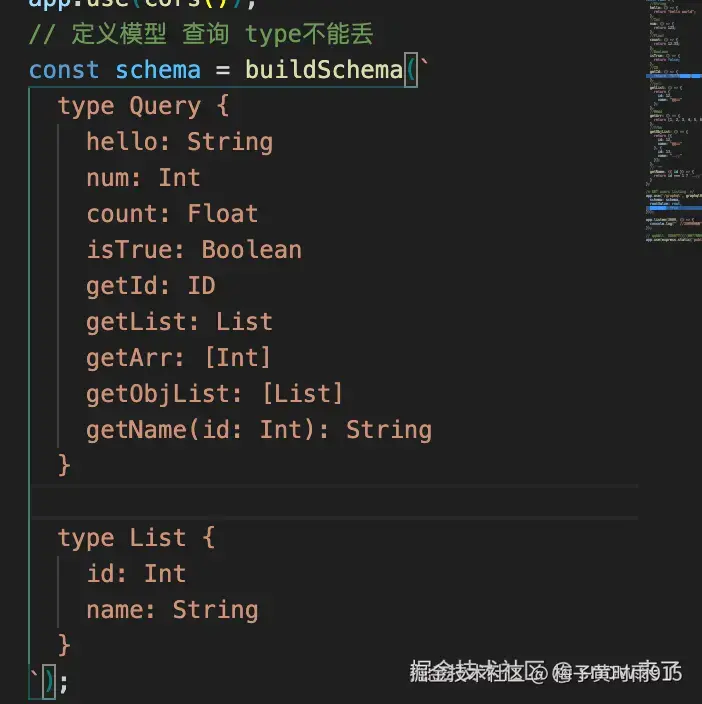
Task: Click the getId: ID field
Action: (x=150, y=286)
